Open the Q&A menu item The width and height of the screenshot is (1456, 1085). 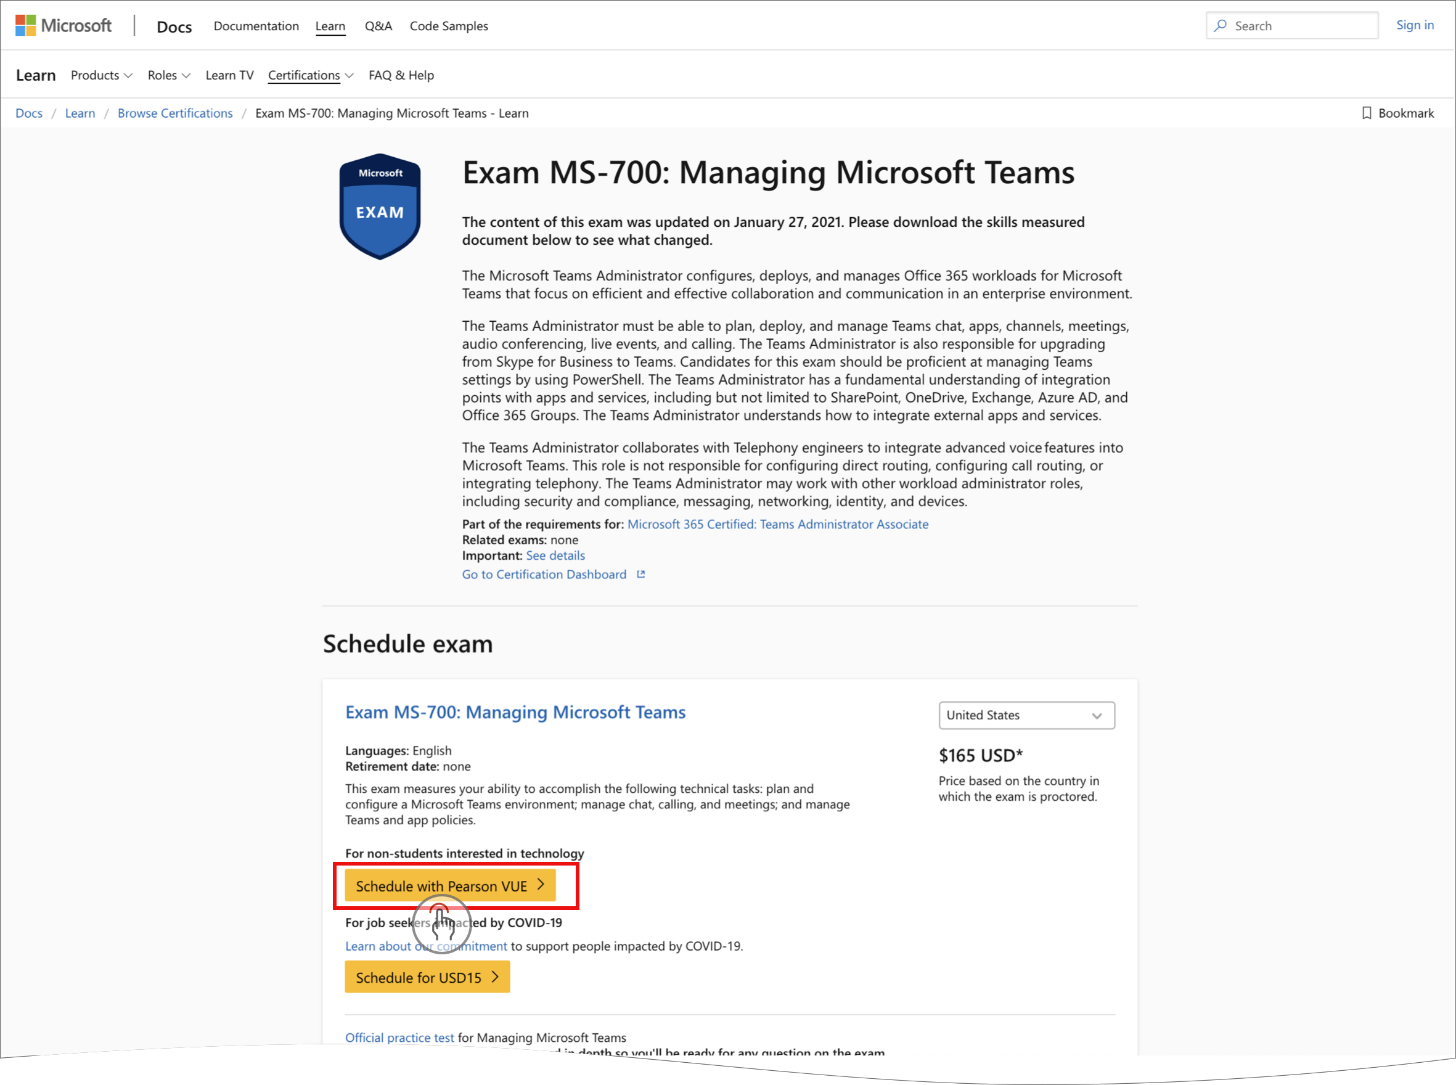378,26
